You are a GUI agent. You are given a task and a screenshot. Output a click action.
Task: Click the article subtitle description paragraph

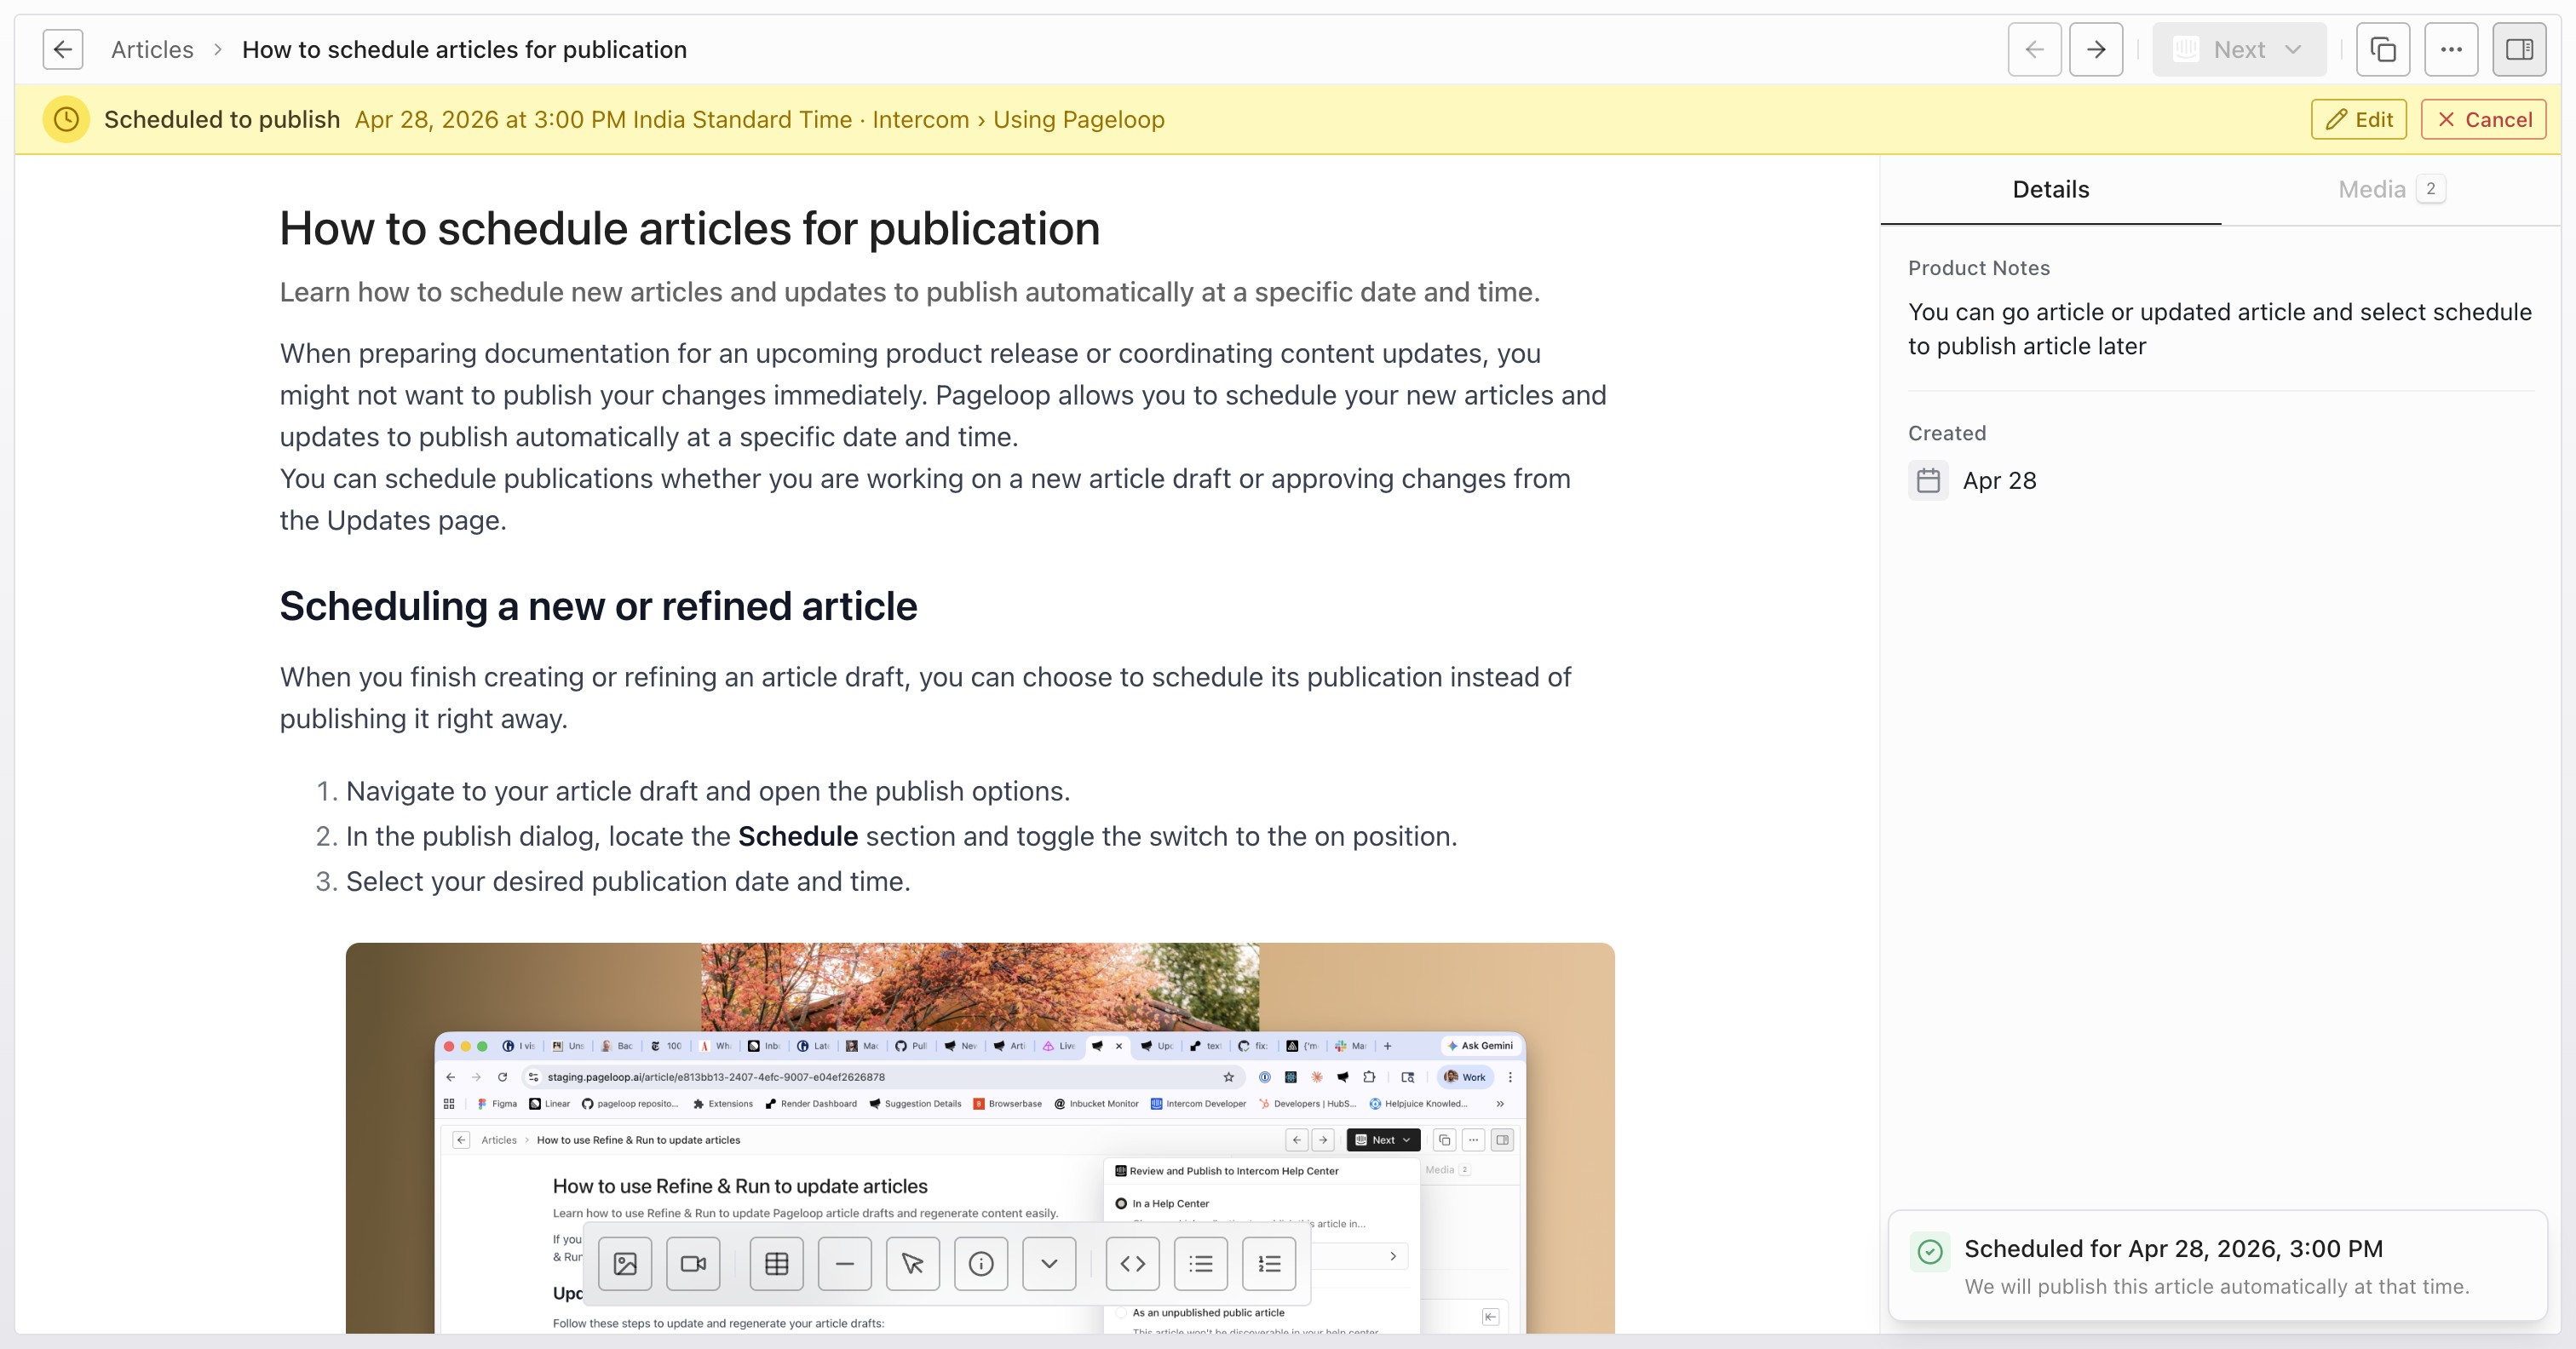pyautogui.click(x=909, y=292)
